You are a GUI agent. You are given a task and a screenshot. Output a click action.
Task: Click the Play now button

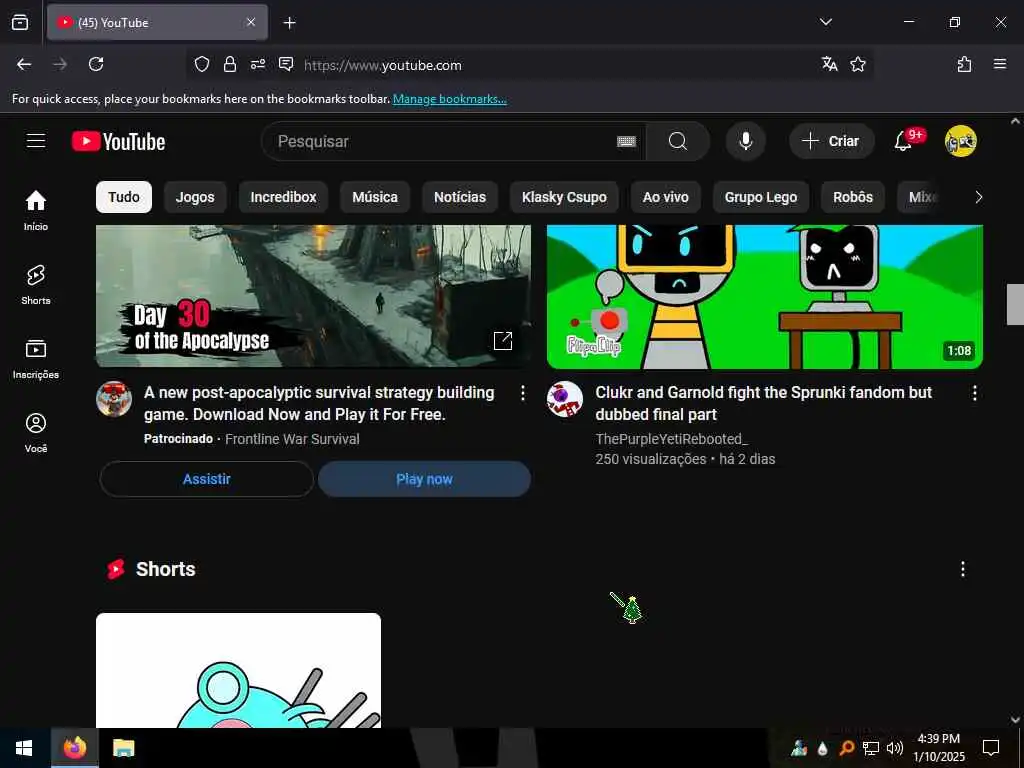(x=424, y=479)
